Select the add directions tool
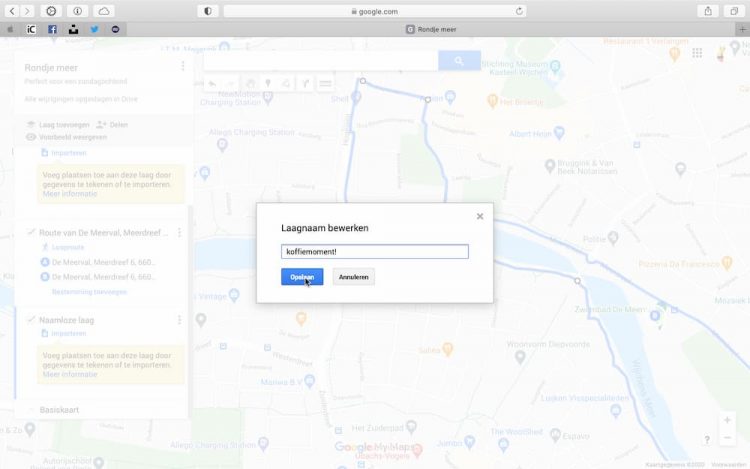Viewport: 750px width, 469px height. (x=305, y=84)
